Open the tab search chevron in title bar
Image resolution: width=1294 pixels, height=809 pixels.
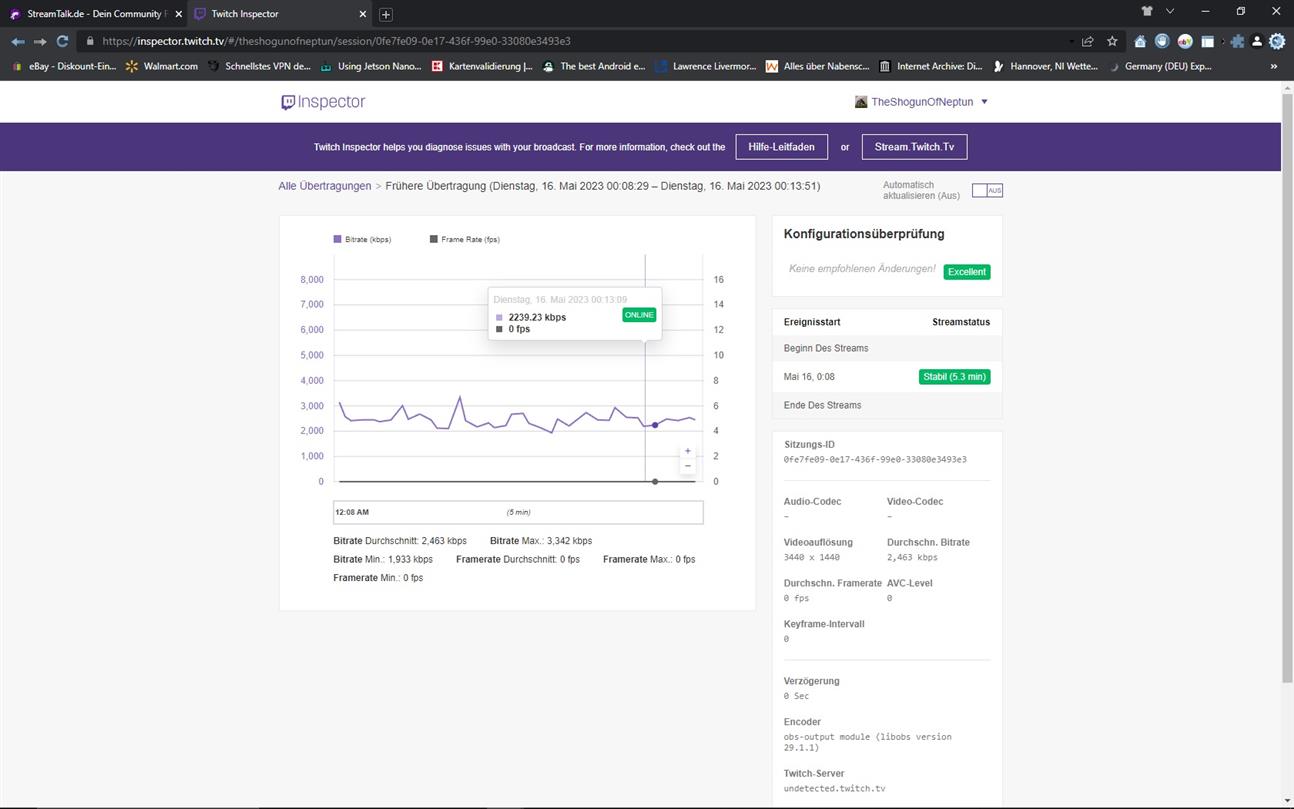pos(1170,12)
